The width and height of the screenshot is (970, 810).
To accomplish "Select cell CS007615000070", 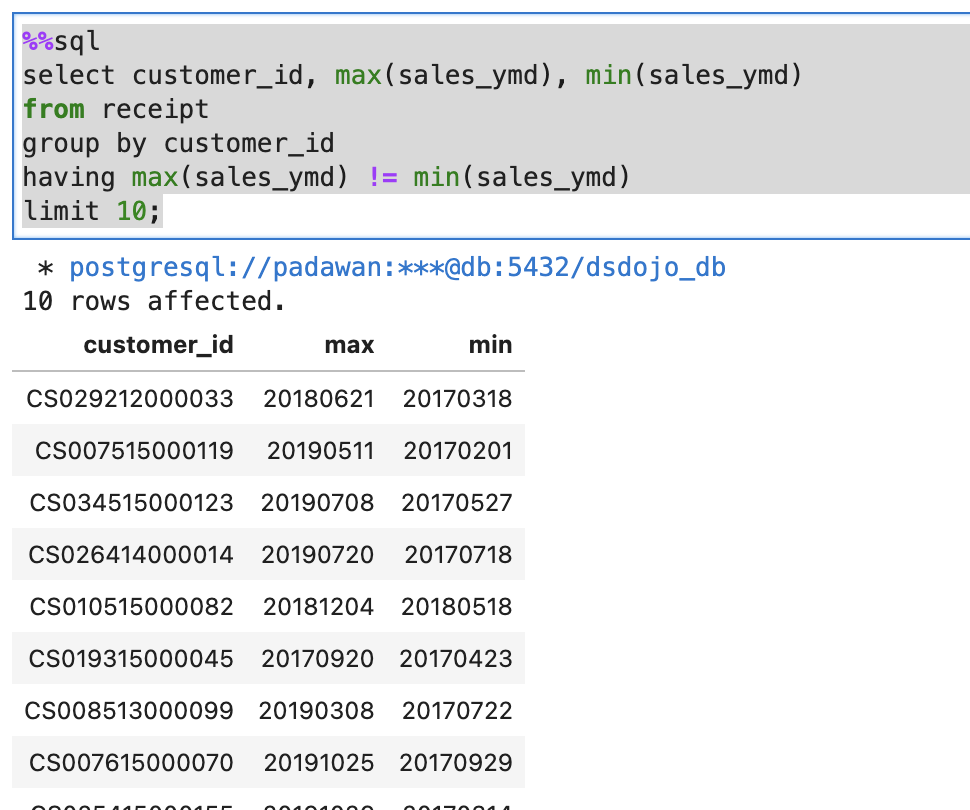I will point(131,762).
